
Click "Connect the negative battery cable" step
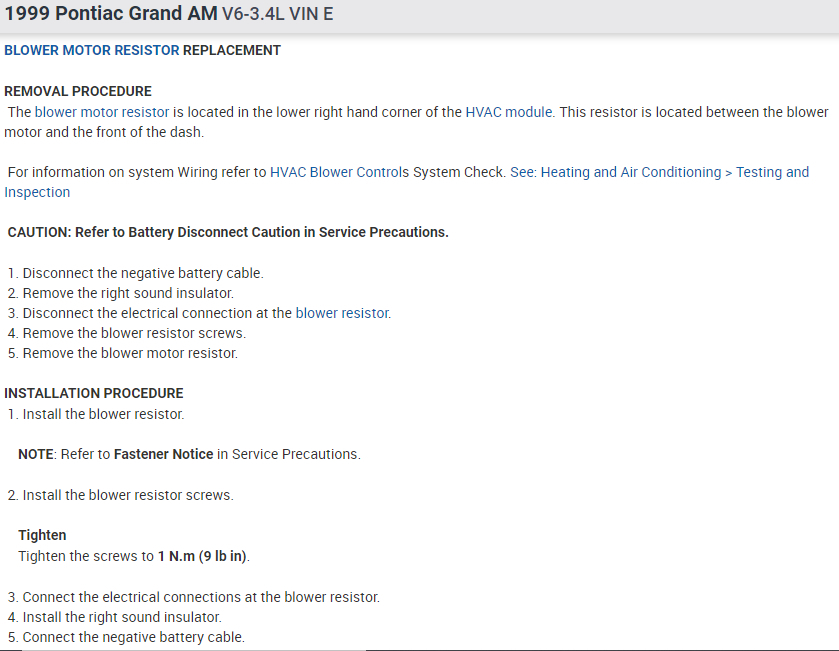133,637
